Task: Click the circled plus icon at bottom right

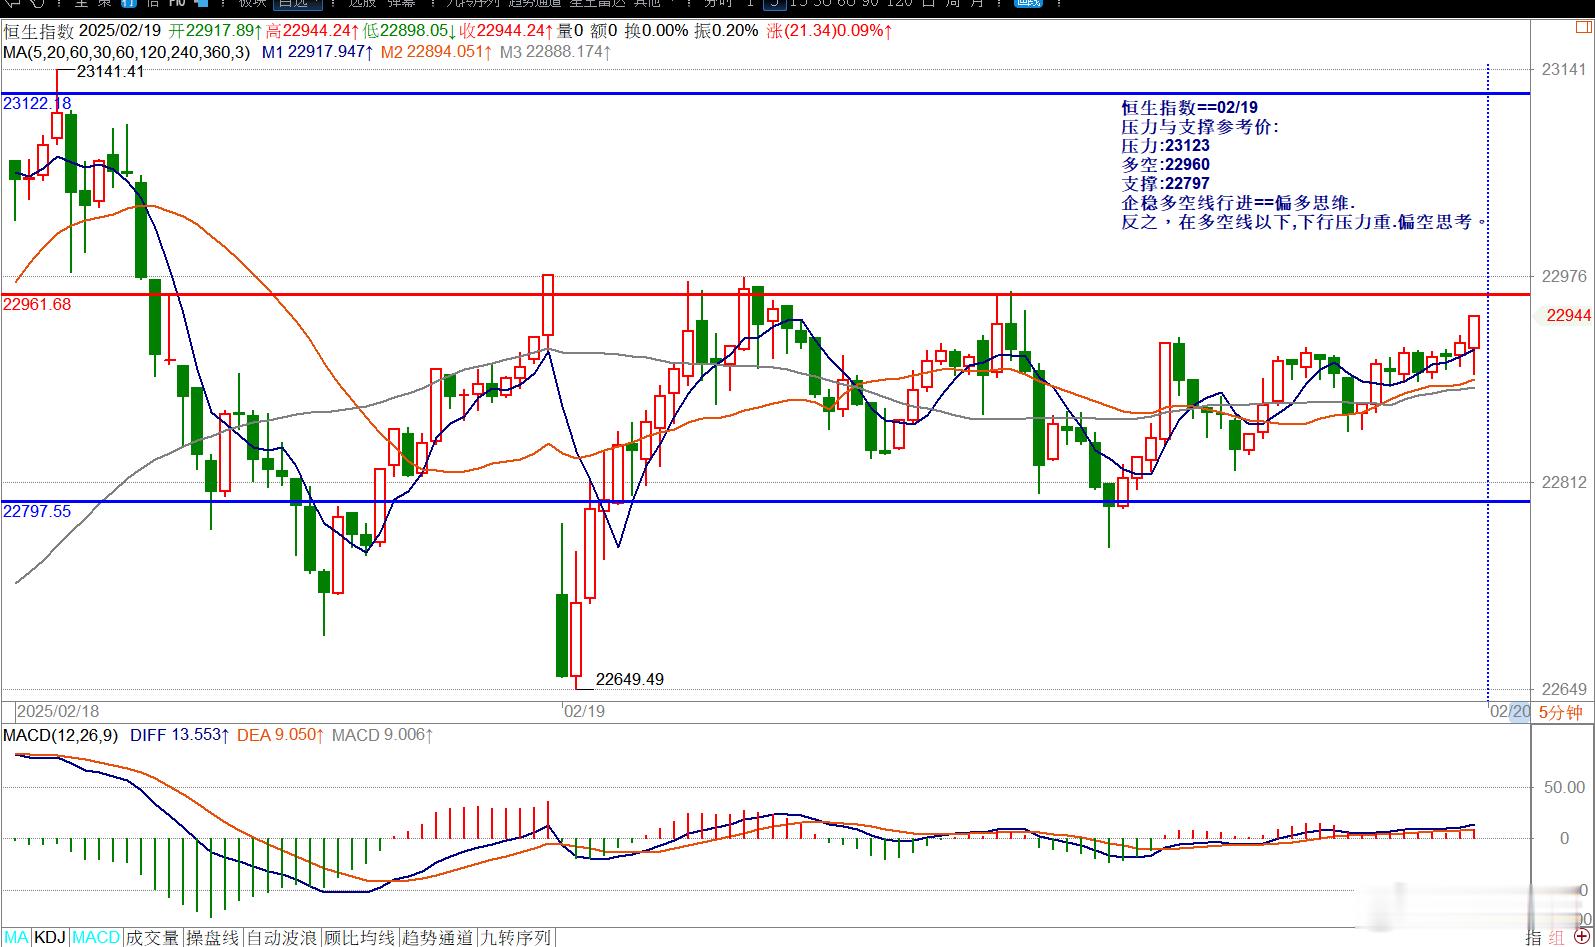Action: 1581,937
